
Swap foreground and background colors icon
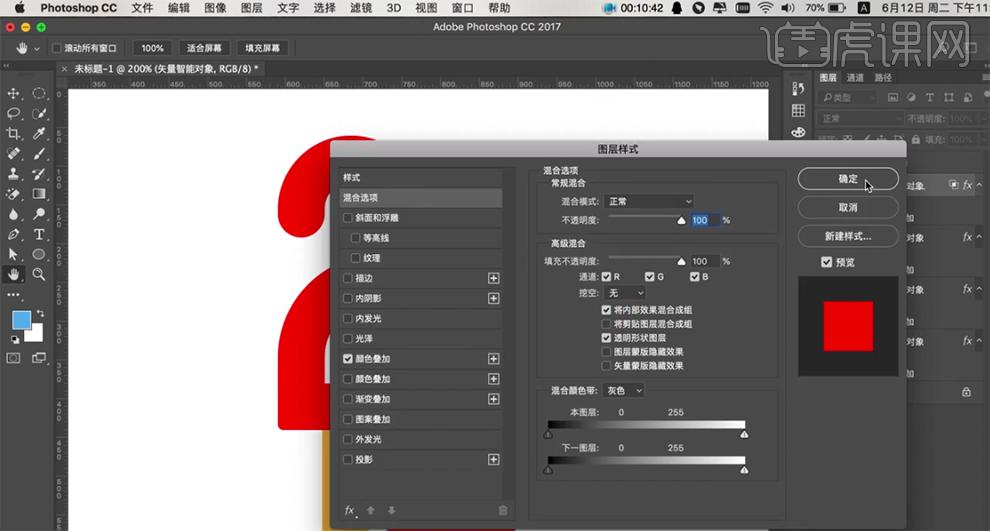[x=40, y=314]
